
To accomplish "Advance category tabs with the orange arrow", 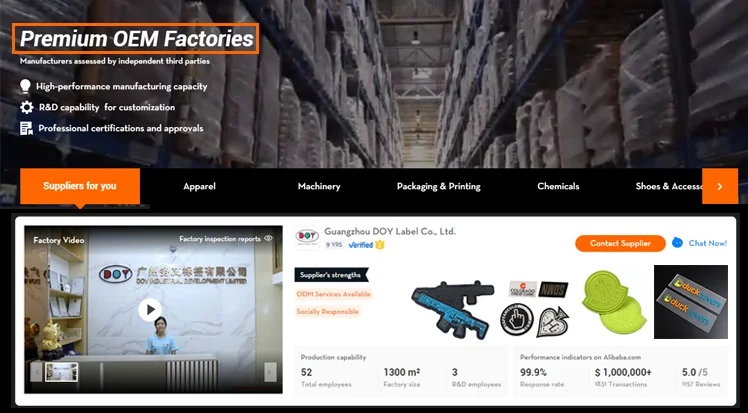I will click(x=720, y=186).
